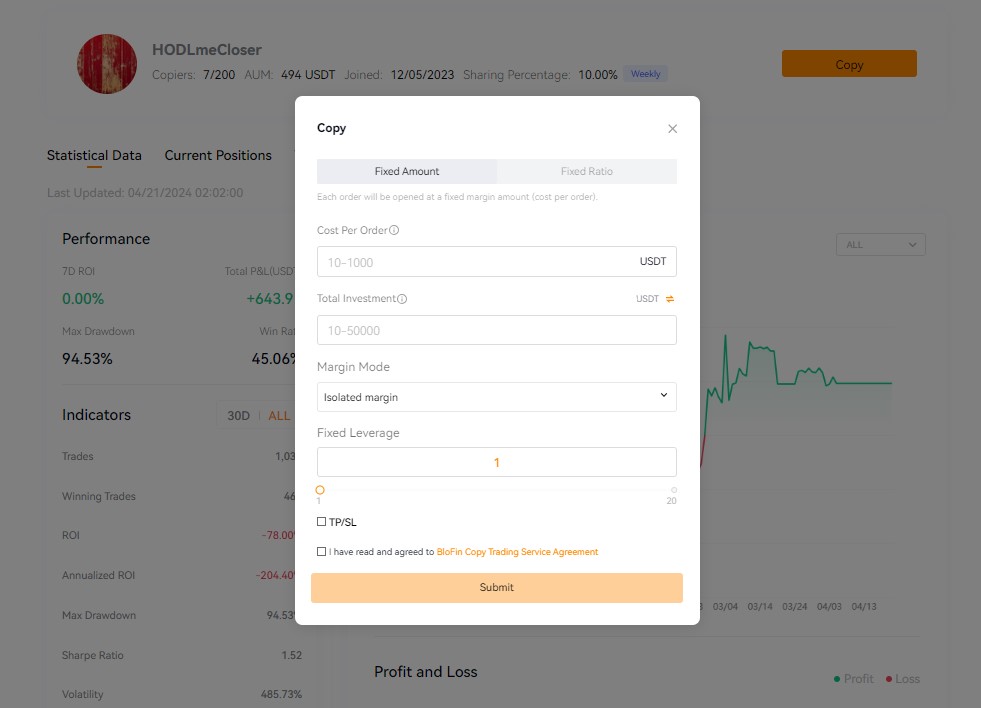
Task: Close the Copy dialog with the X icon
Action: click(x=672, y=128)
